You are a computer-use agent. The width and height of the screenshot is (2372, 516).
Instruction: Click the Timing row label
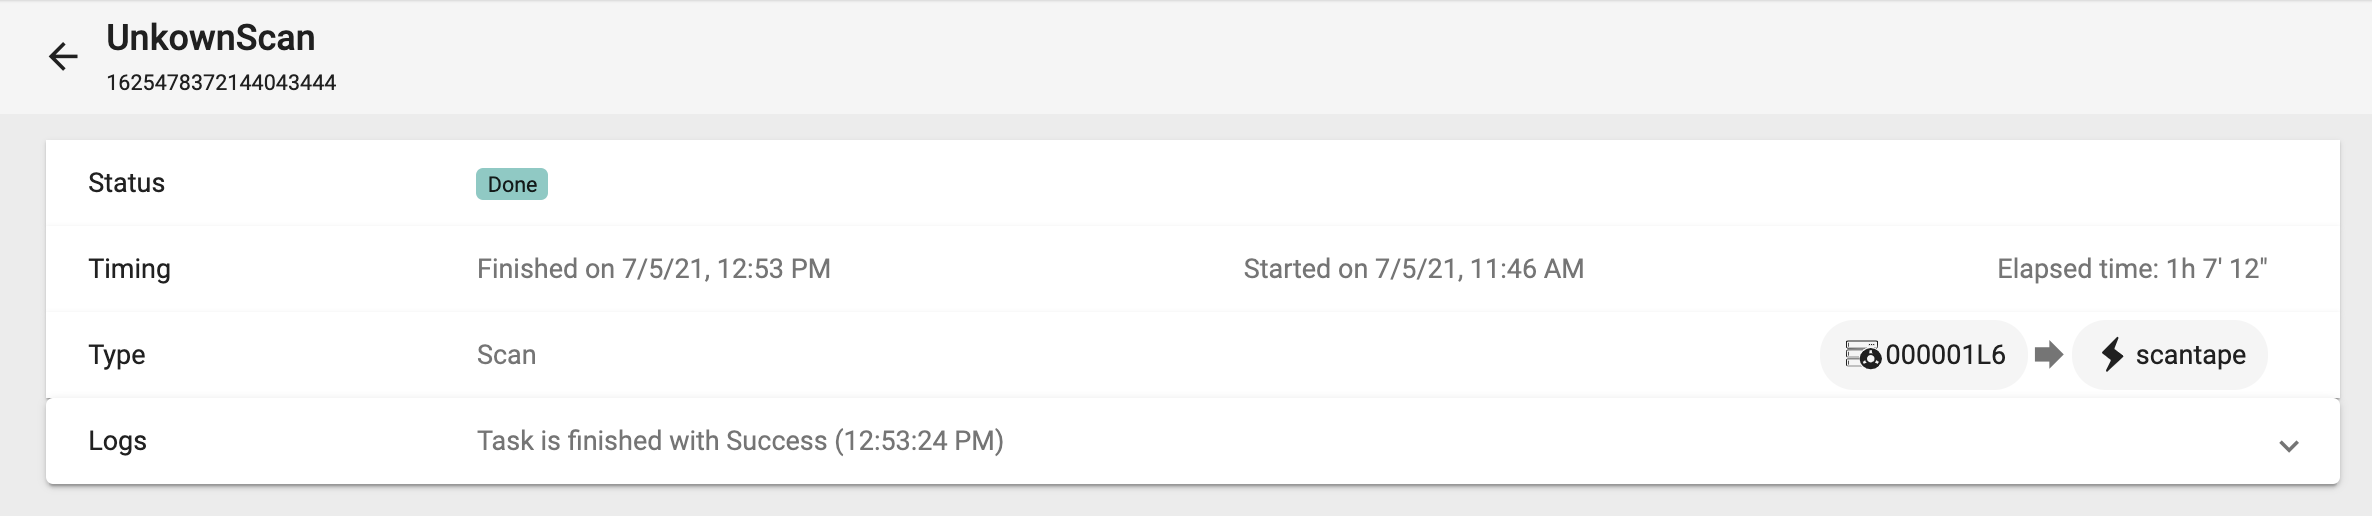[129, 269]
